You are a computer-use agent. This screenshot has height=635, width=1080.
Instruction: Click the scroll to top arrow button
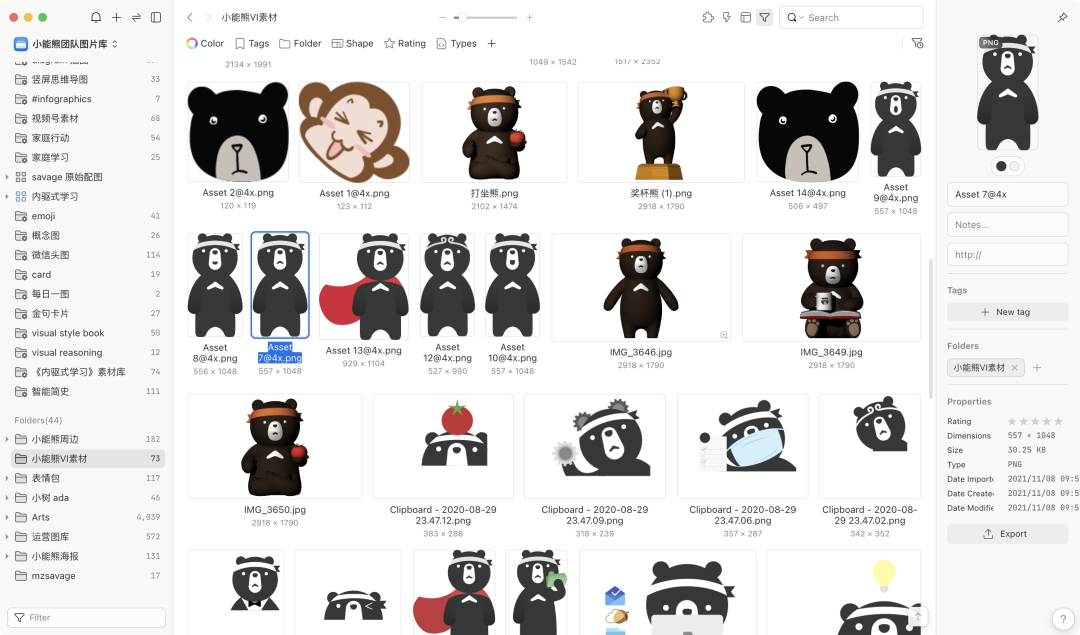tap(917, 616)
